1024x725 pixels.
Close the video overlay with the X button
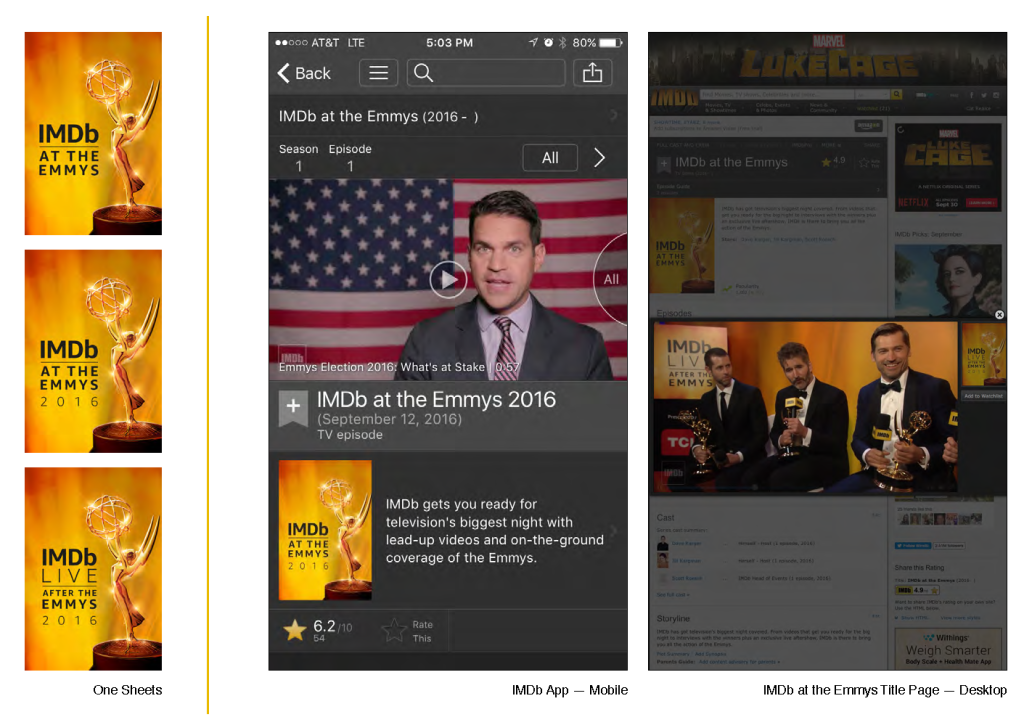click(x=999, y=315)
